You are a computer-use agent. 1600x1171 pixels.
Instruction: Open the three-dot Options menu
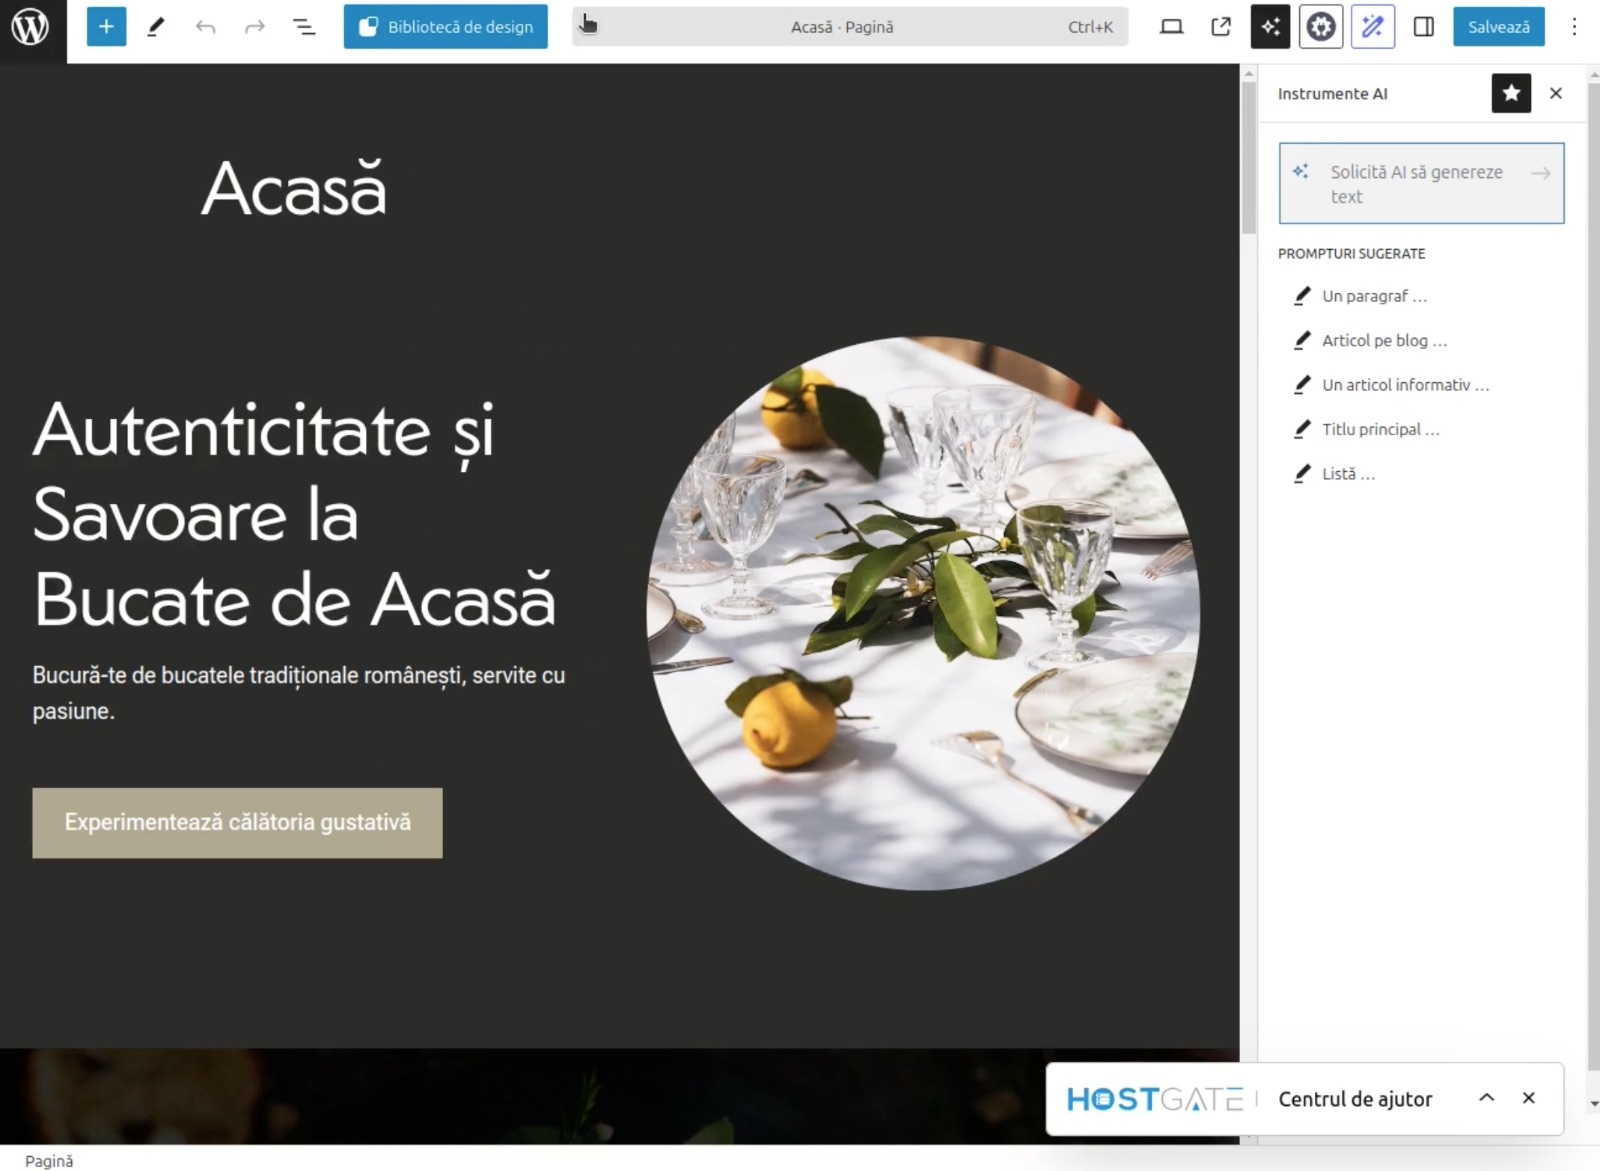click(1574, 27)
